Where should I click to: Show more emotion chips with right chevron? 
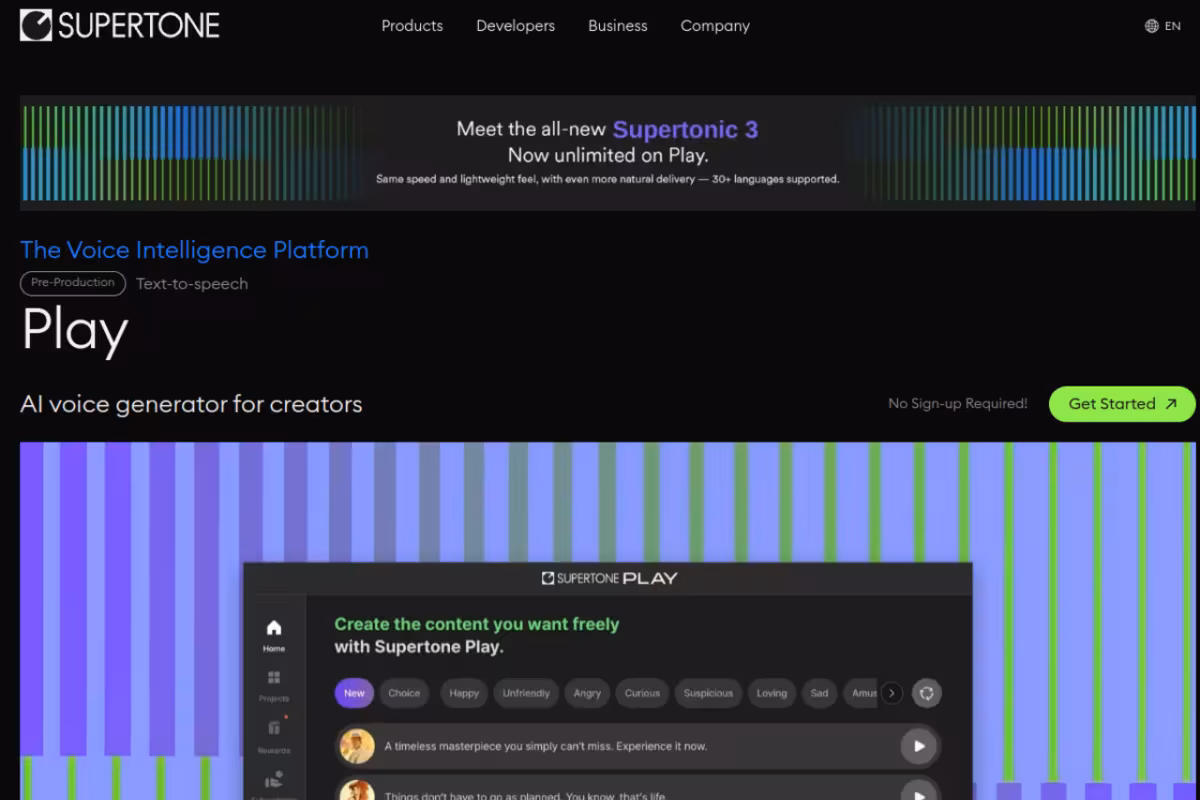[x=892, y=693]
